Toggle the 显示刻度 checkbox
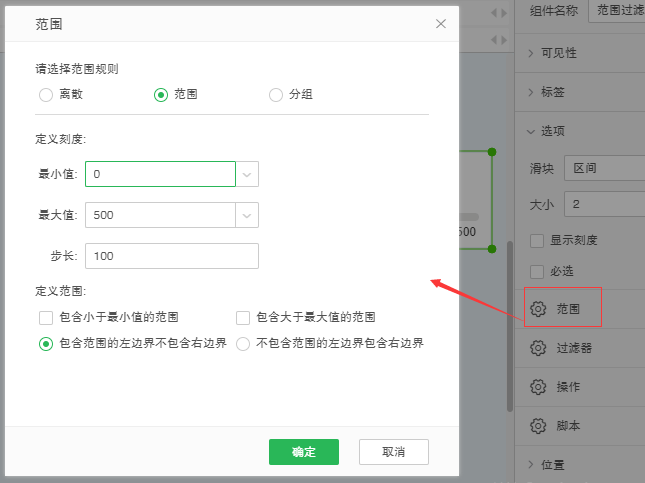The height and width of the screenshot is (483, 645). pyautogui.click(x=538, y=240)
